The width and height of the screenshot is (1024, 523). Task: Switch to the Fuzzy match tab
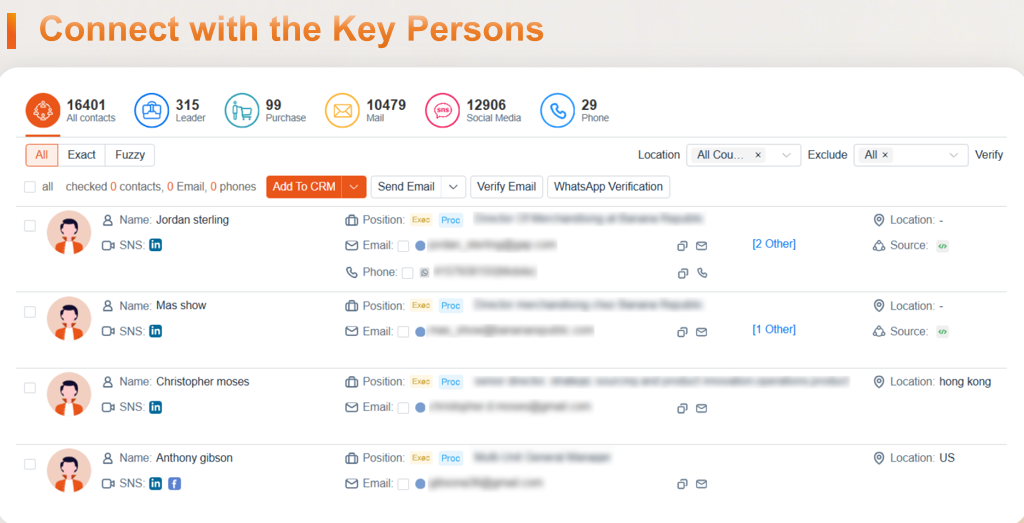(130, 155)
